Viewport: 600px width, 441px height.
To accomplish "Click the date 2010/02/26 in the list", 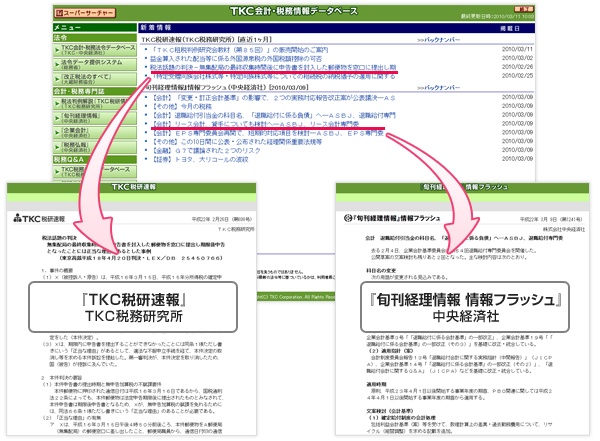I will tap(517, 67).
